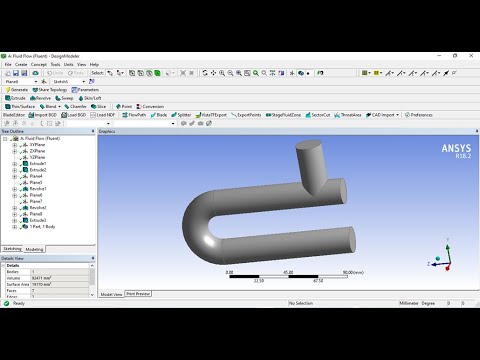Select Plane7 in the tree outline

pyautogui.click(x=36, y=201)
